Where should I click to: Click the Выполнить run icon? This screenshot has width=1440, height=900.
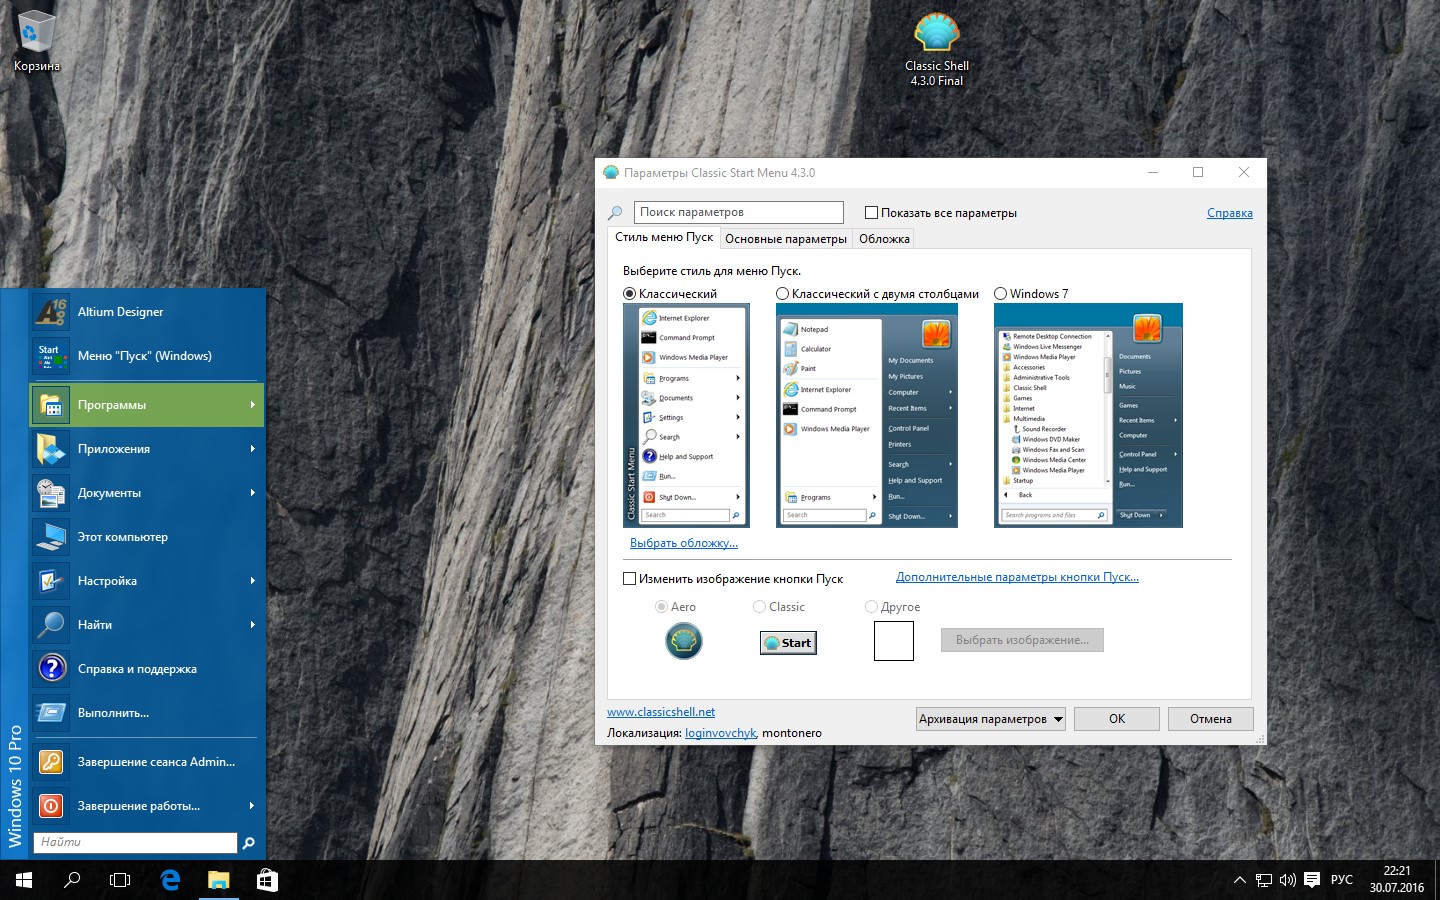[50, 713]
